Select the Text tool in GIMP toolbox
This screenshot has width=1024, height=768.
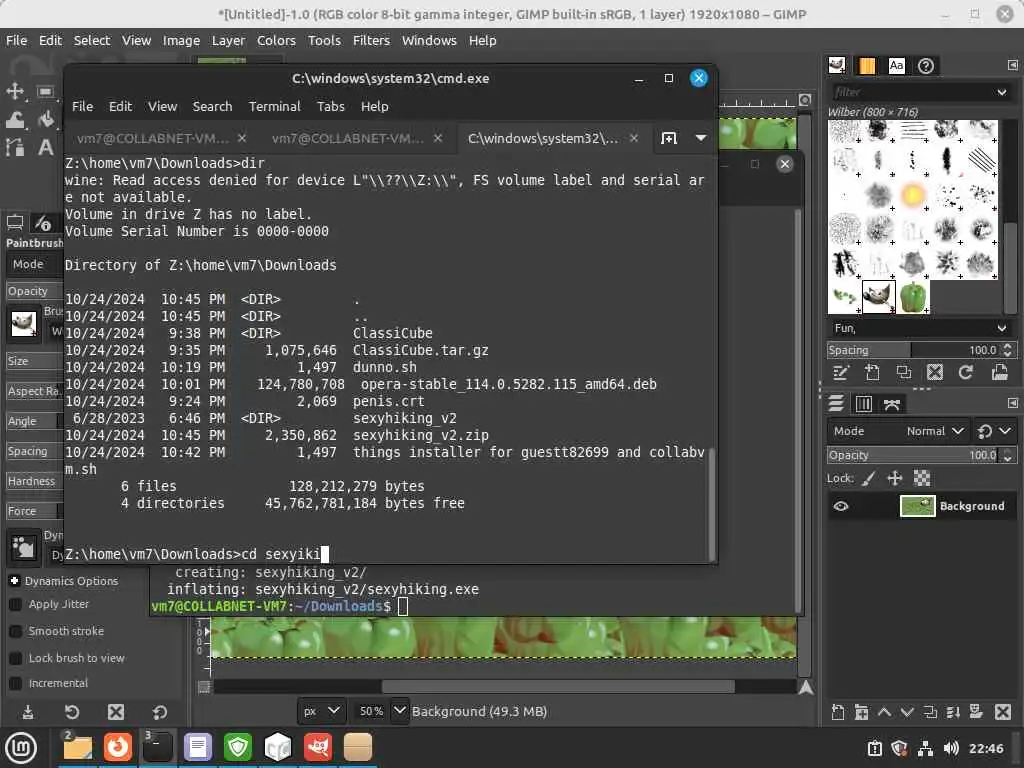[45, 147]
